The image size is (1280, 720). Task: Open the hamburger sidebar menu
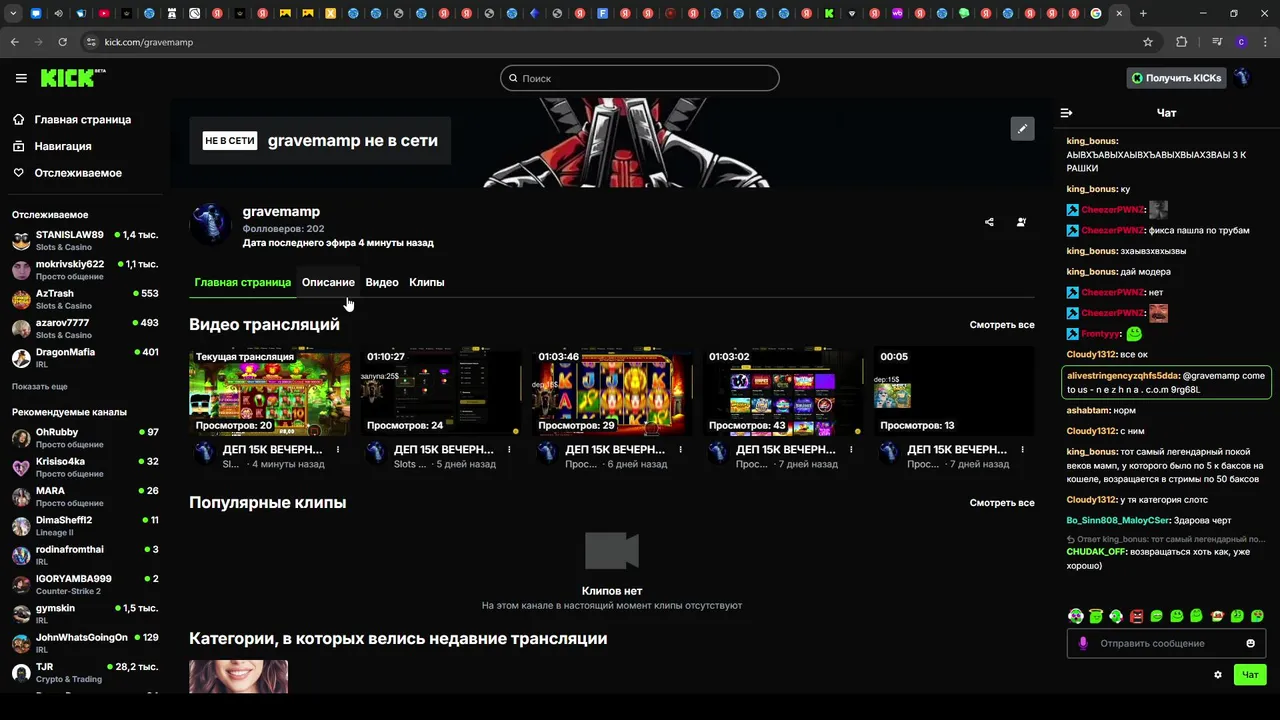[x=21, y=78]
